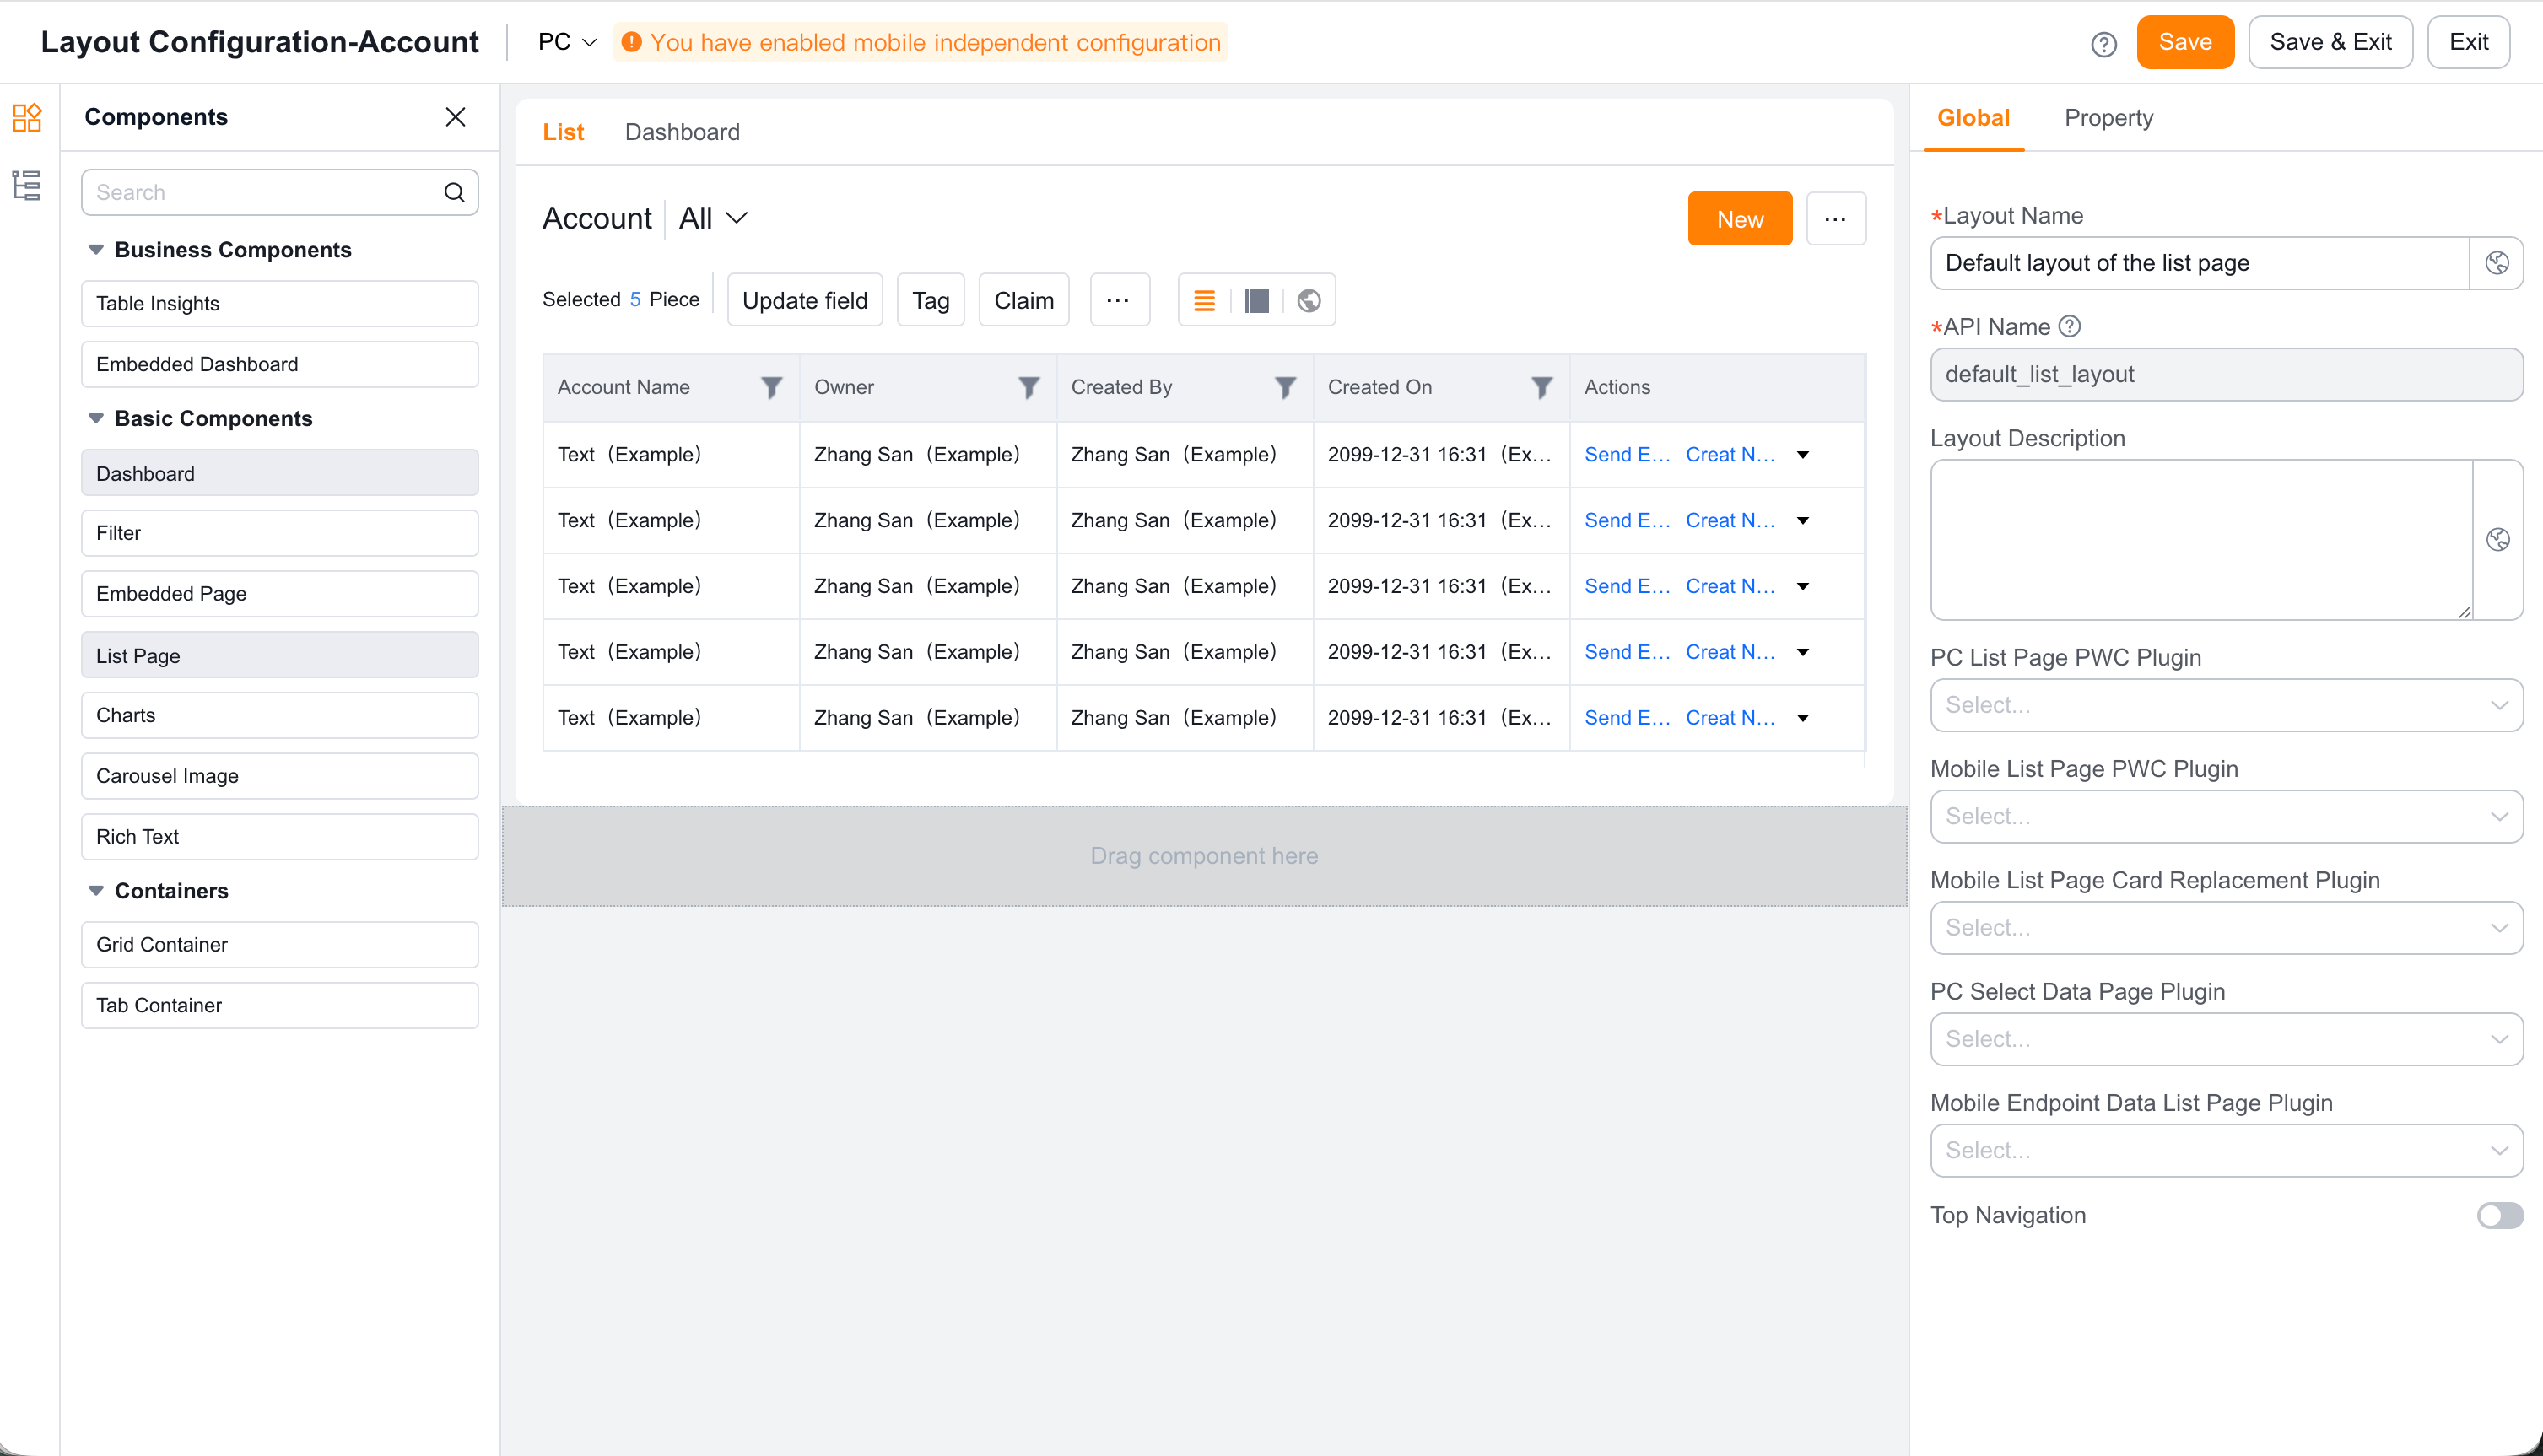Collapse the Containers section
The width and height of the screenshot is (2543, 1456).
pyautogui.click(x=96, y=890)
